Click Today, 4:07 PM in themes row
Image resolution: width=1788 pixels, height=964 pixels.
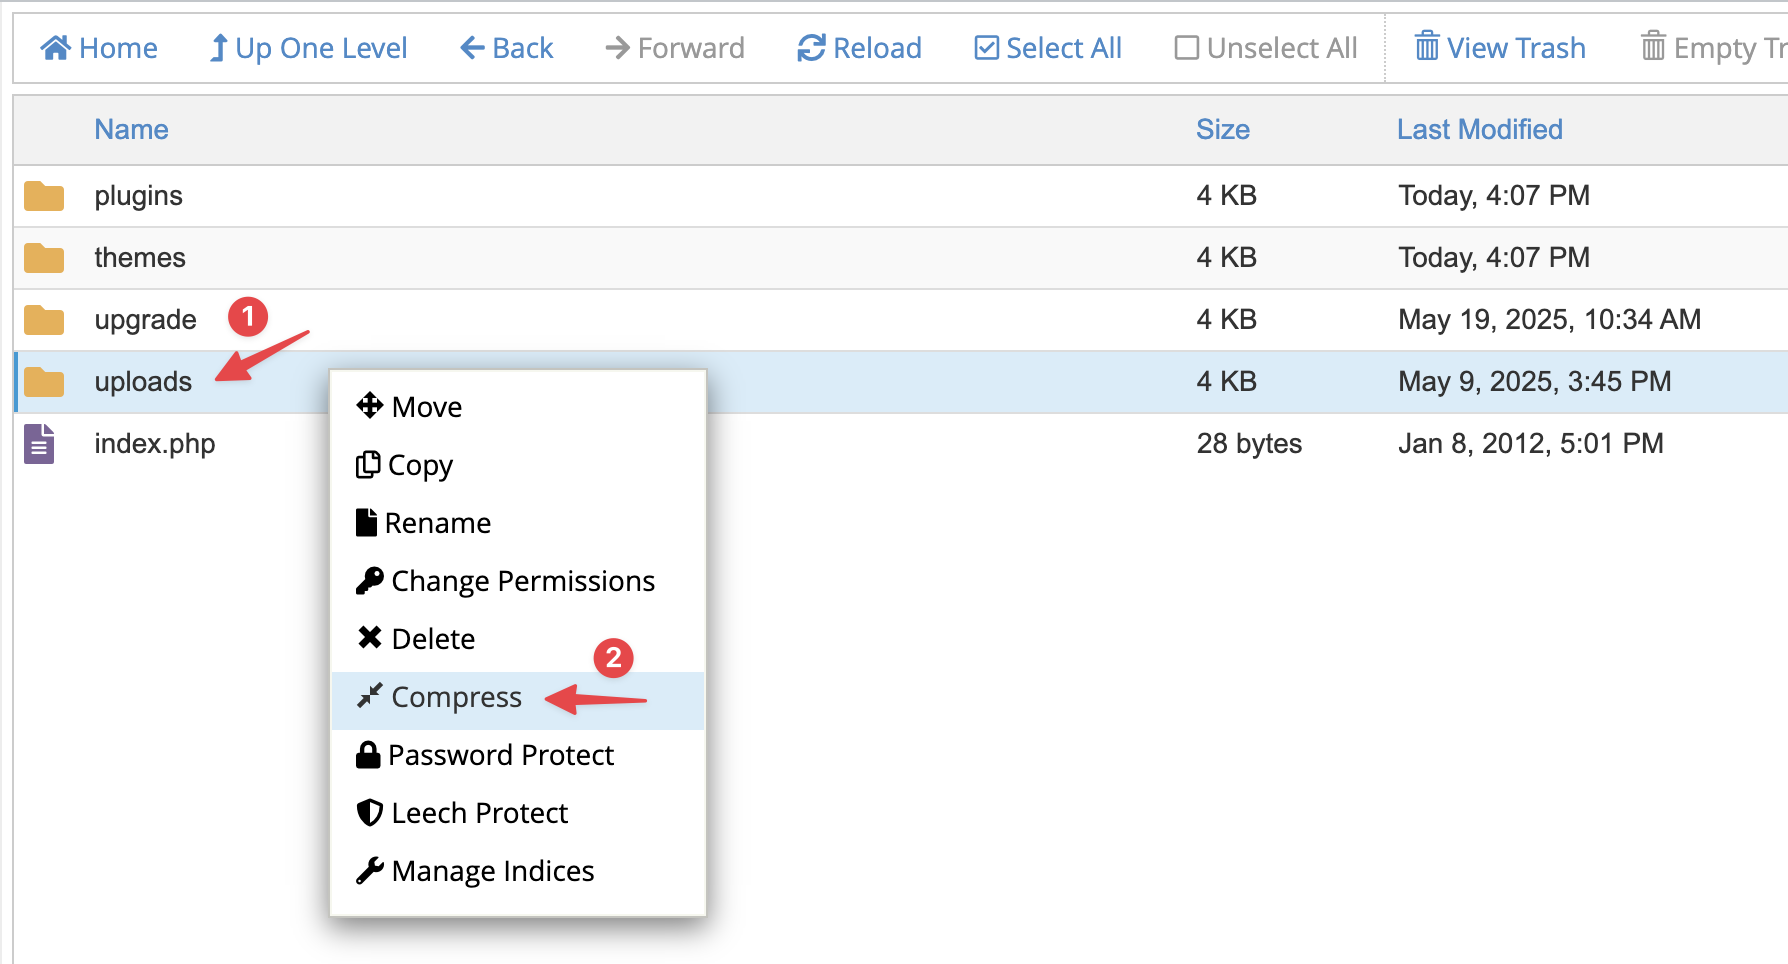(1494, 258)
